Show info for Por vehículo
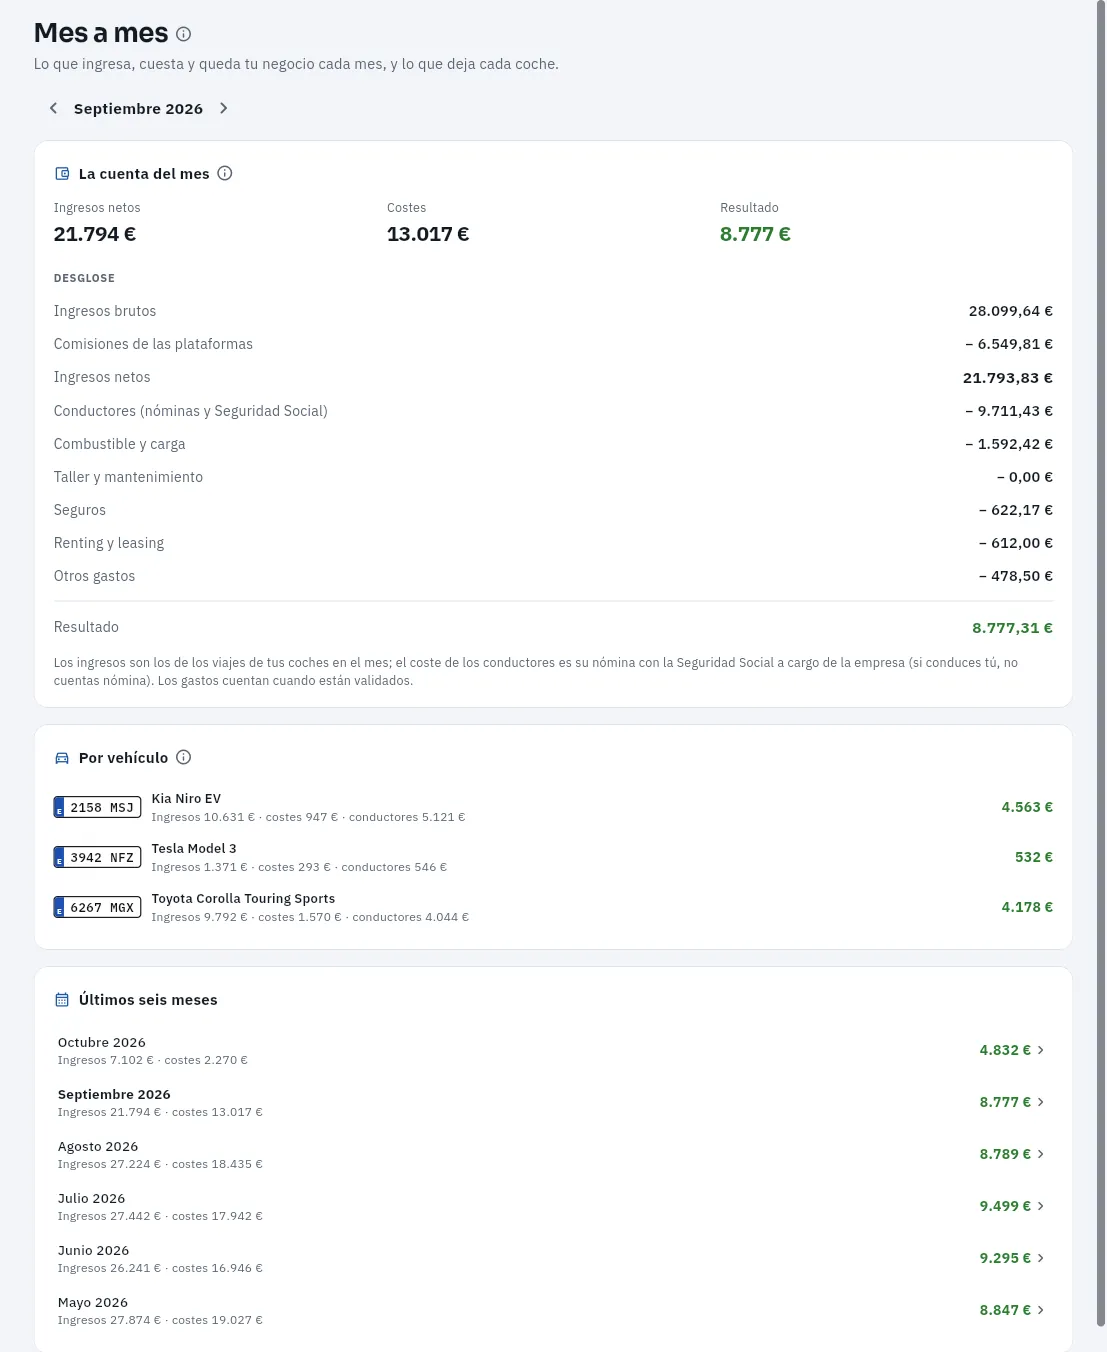This screenshot has width=1107, height=1352. [184, 757]
